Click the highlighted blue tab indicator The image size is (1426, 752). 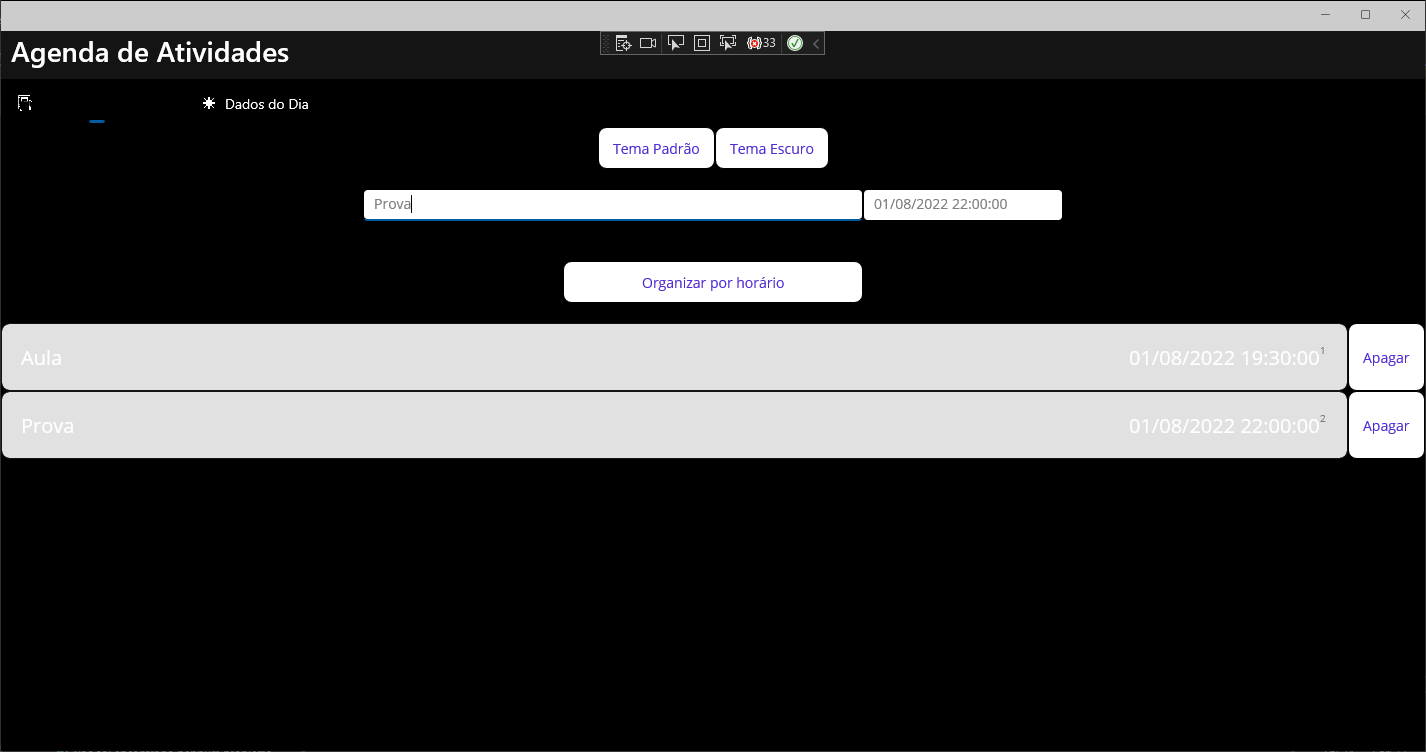pos(97,122)
